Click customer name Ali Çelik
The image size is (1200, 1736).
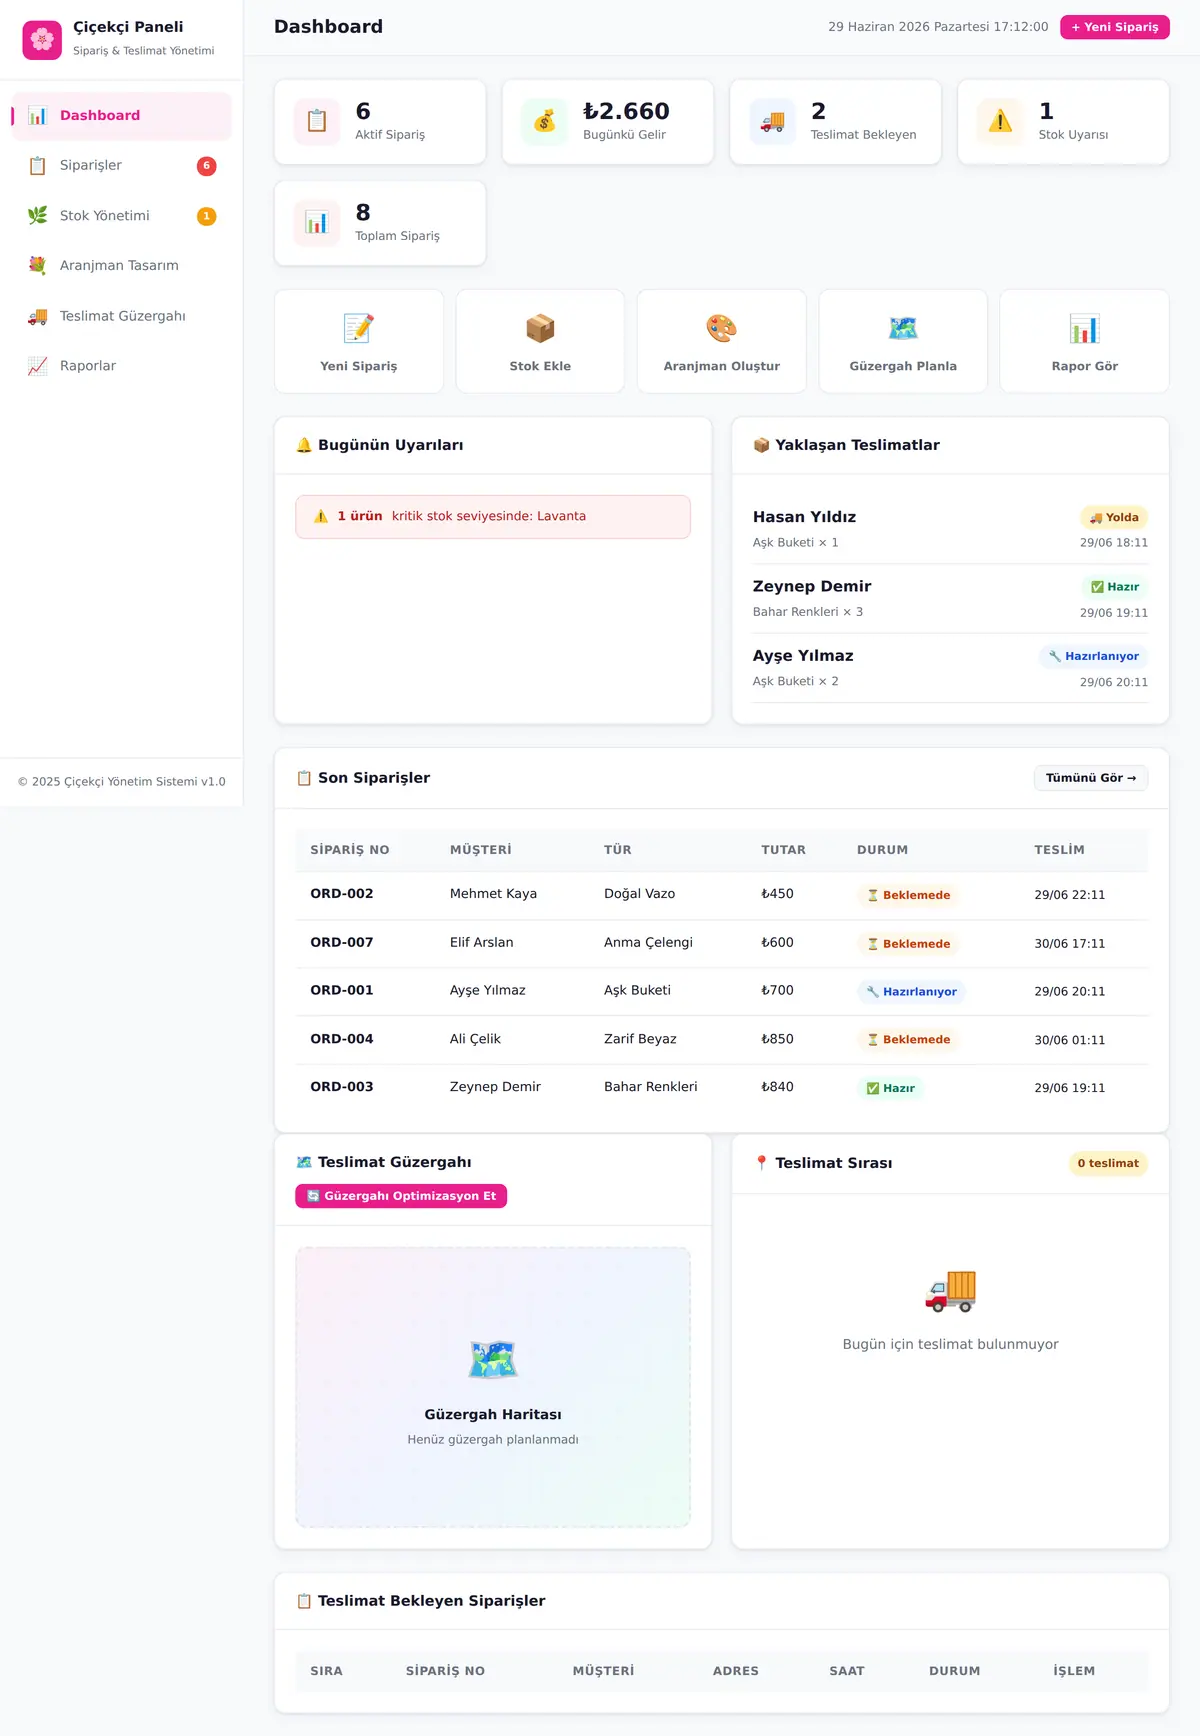point(475,1039)
